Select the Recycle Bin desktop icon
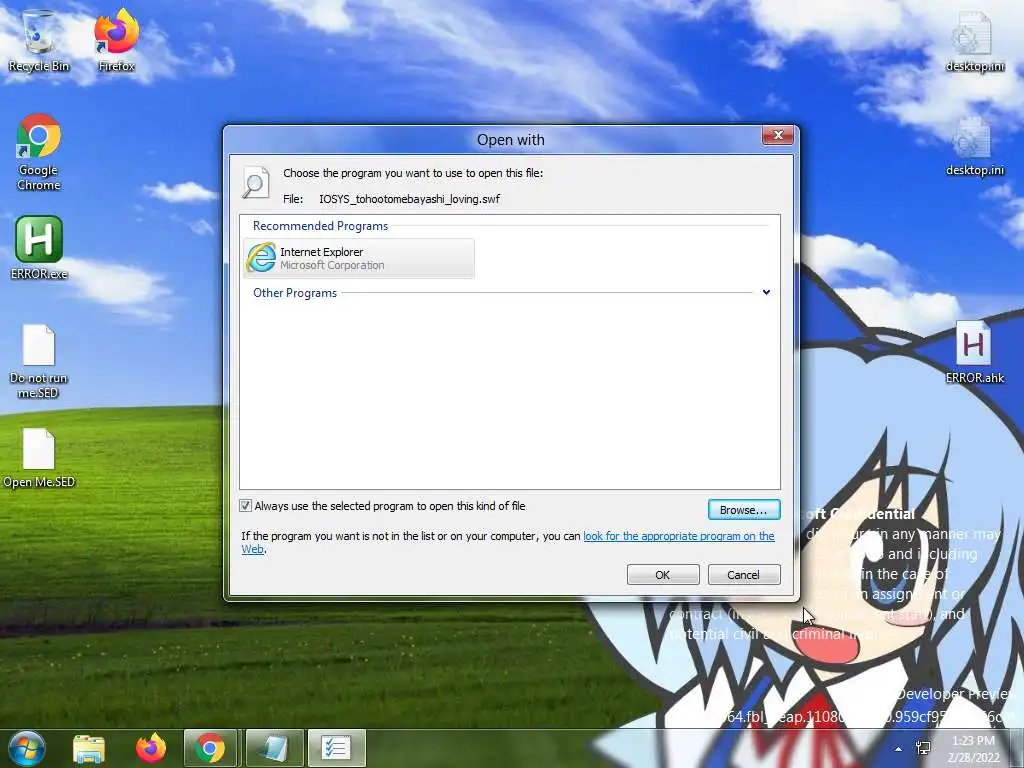Image resolution: width=1024 pixels, height=768 pixels. click(x=39, y=40)
